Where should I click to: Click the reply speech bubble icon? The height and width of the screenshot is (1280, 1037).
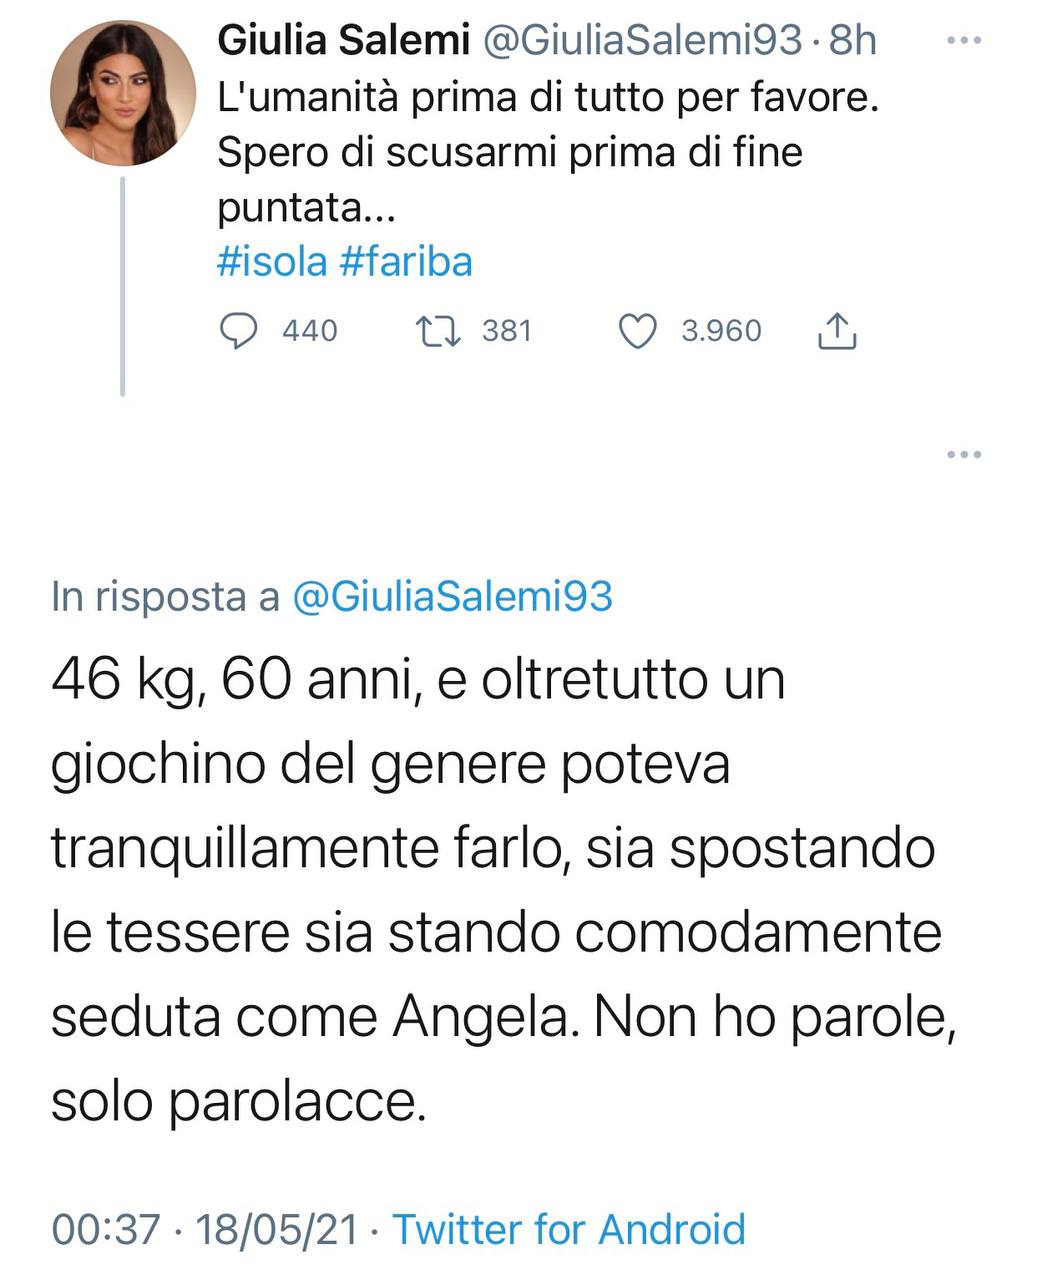238,331
